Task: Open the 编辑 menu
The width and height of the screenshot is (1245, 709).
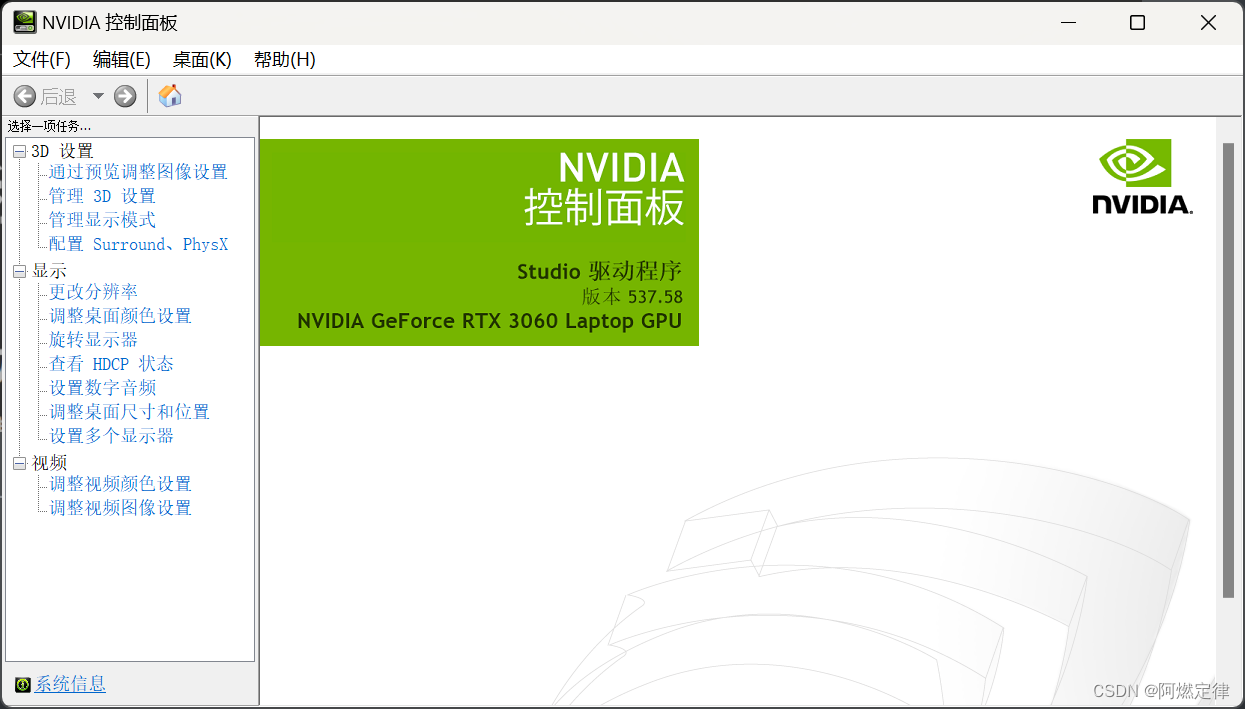Action: 120,59
